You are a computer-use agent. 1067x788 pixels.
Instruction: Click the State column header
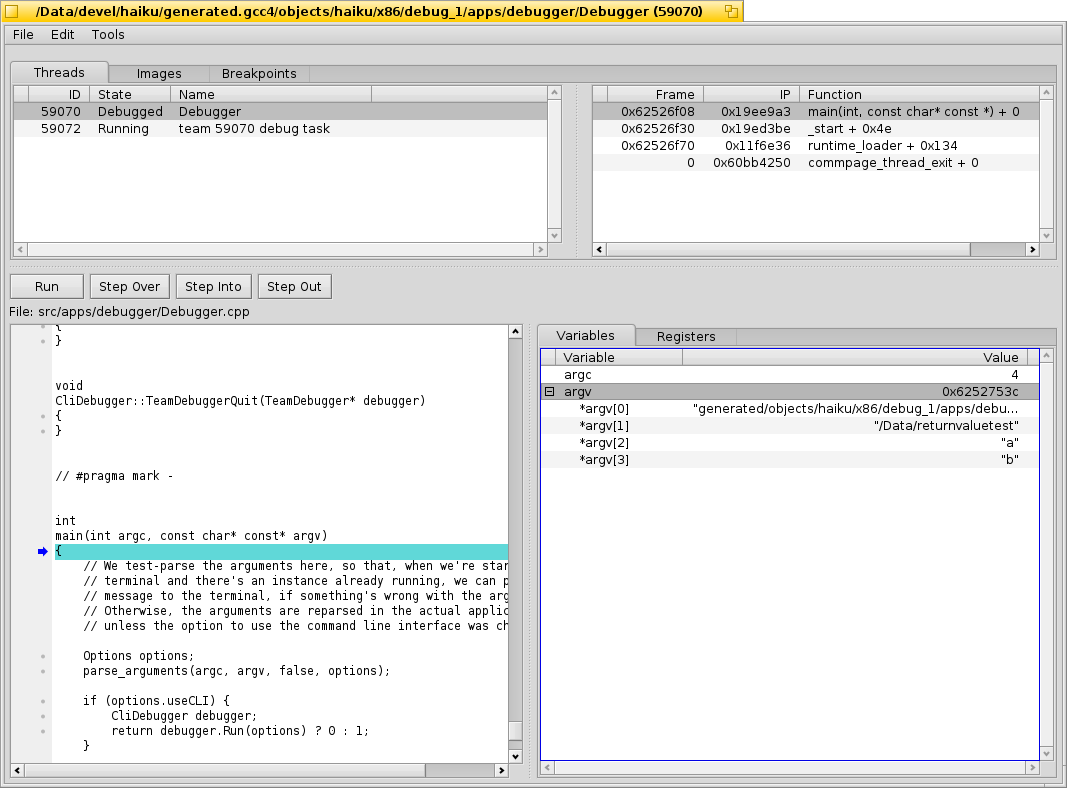[130, 94]
